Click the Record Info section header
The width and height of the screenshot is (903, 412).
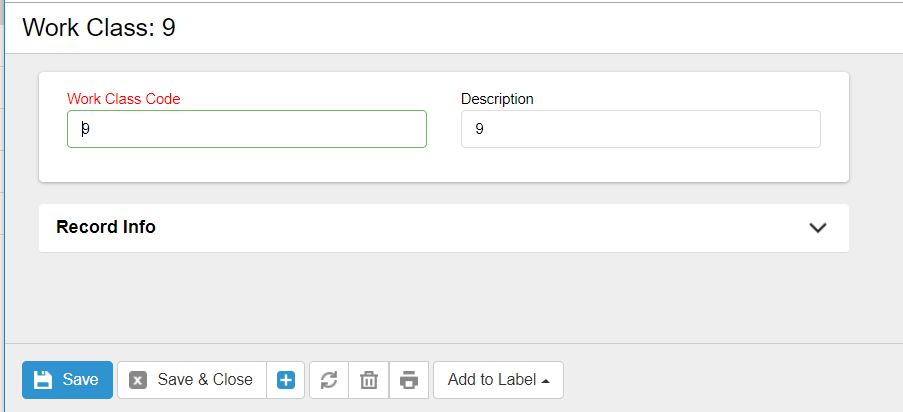click(x=106, y=227)
